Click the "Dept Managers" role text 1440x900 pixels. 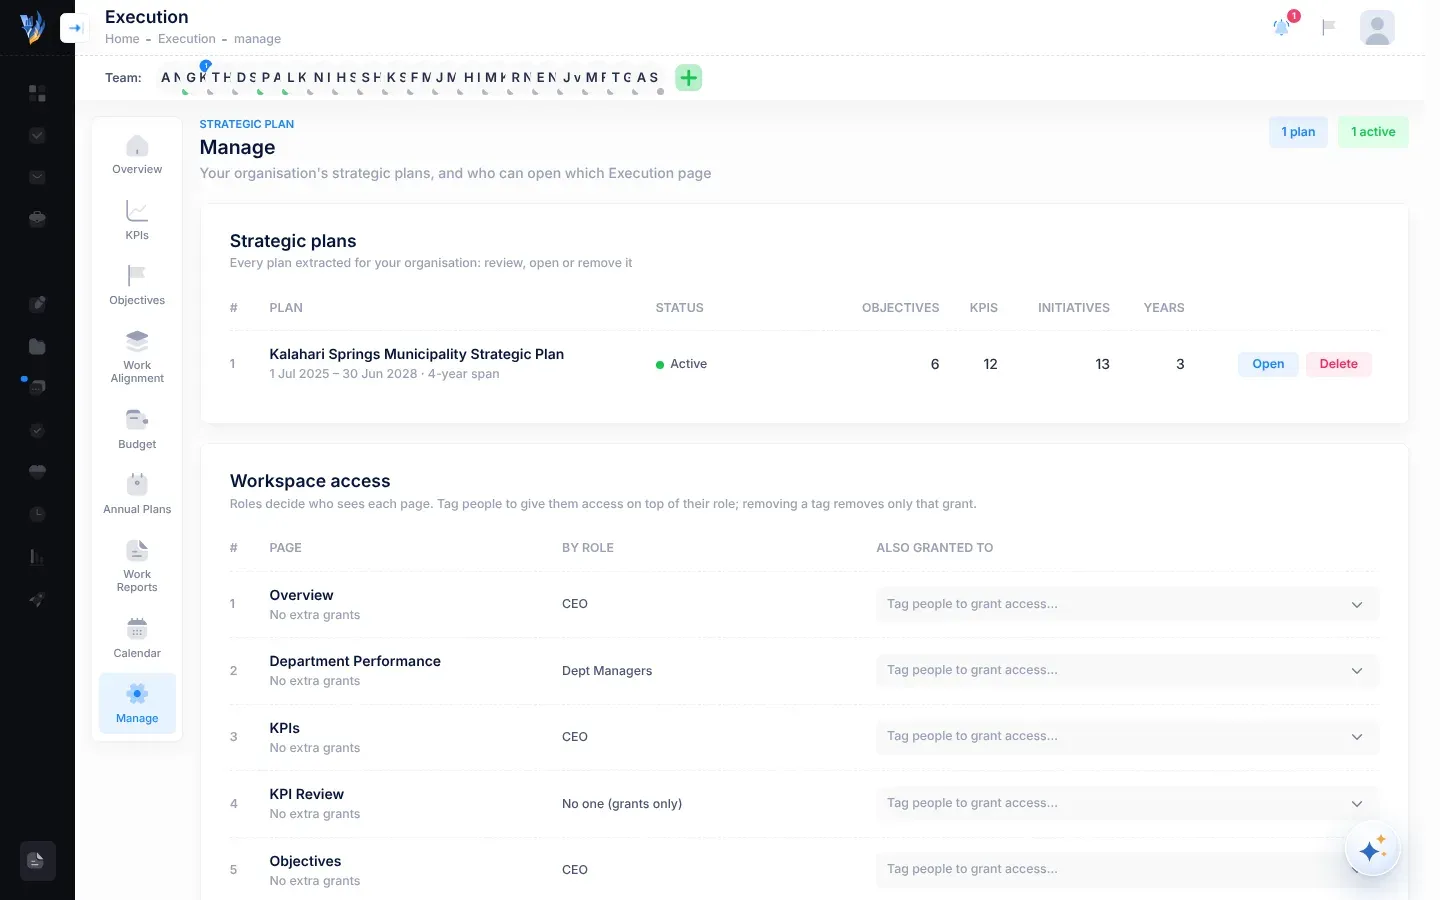coord(607,671)
